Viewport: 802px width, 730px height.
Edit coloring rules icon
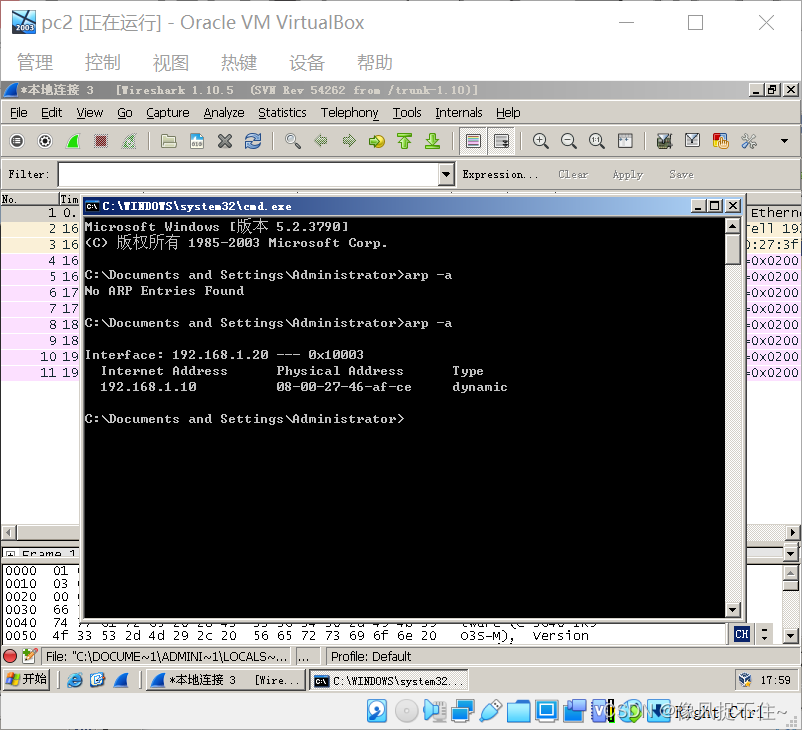(721, 141)
